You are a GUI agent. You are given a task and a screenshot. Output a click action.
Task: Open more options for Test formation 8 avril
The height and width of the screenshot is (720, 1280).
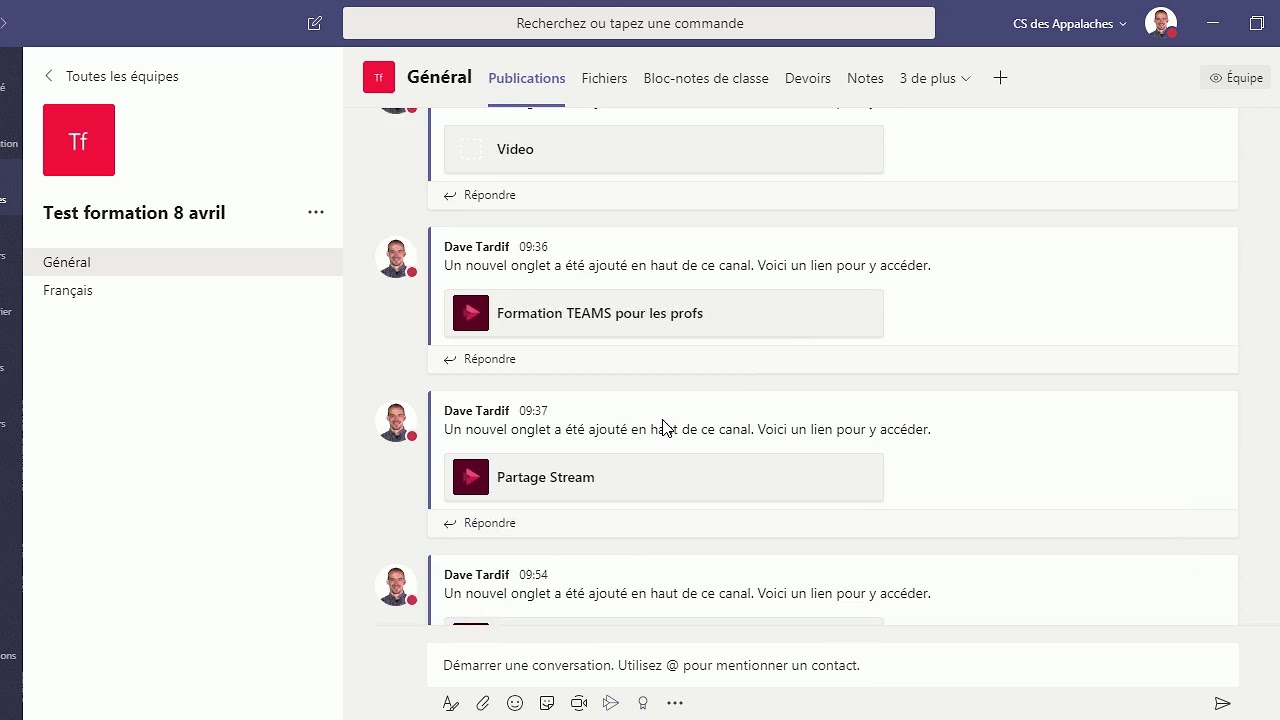coord(316,212)
